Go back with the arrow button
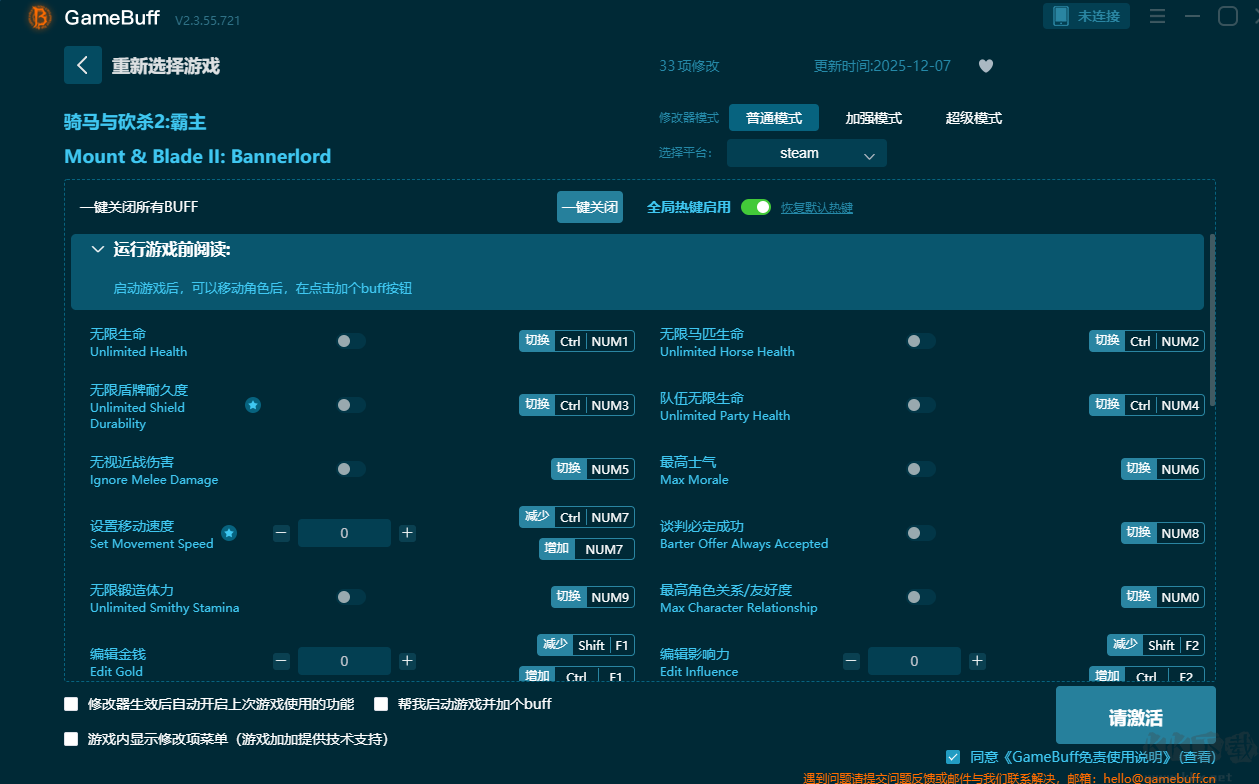Screen dimensions: 1259x784 83,65
